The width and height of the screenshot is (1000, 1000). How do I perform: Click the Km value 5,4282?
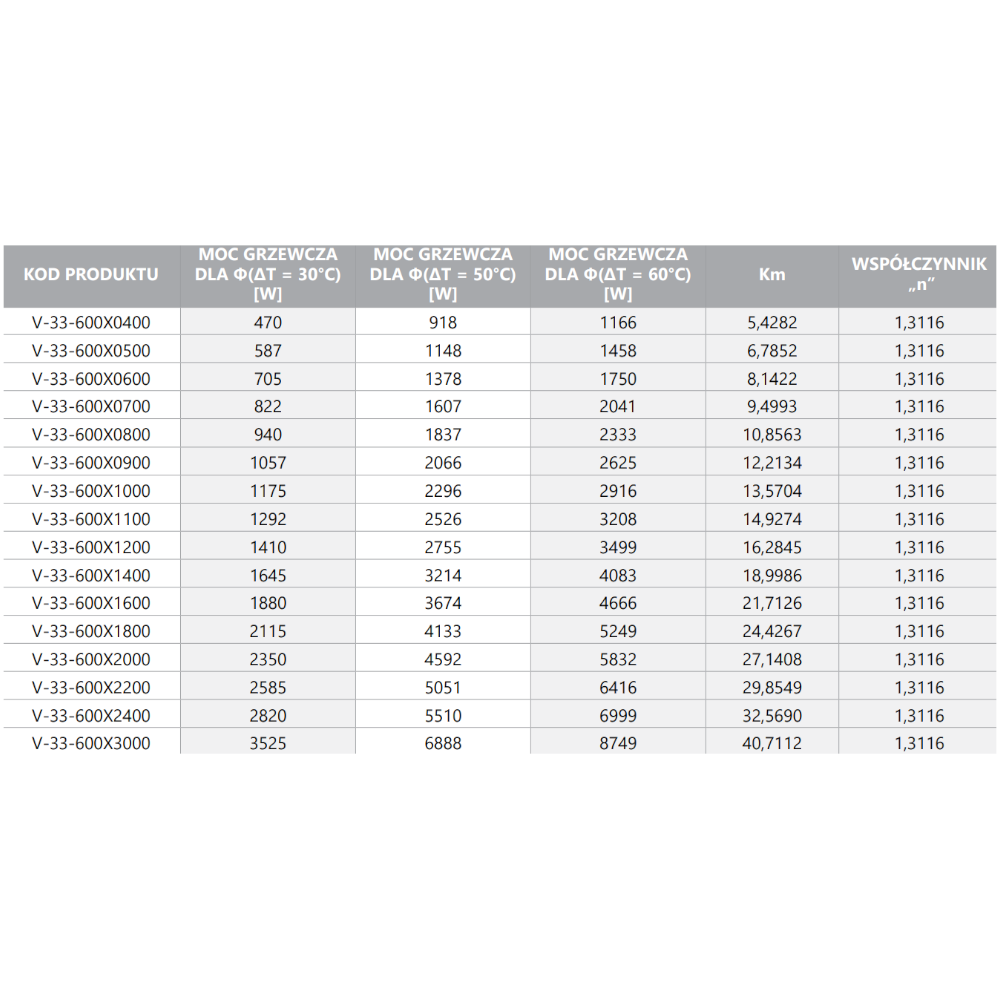click(772, 322)
